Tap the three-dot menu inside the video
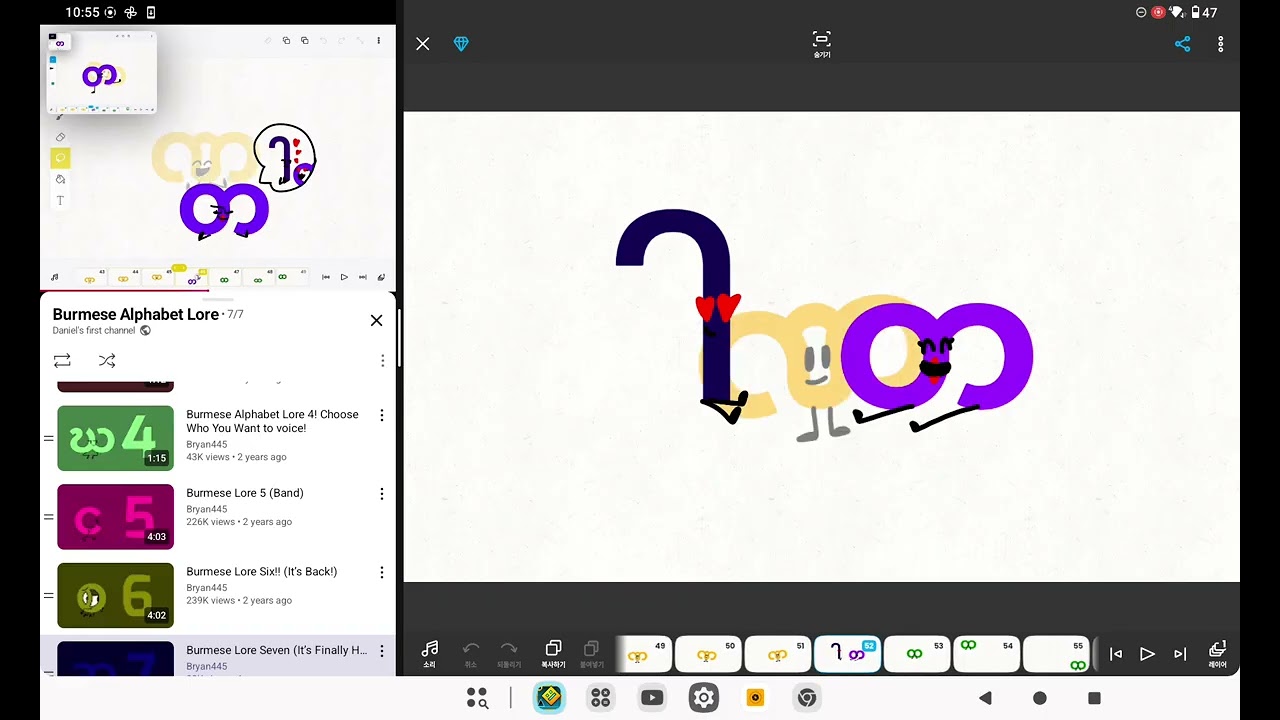Screen dimensions: 1280x720 tap(378, 41)
